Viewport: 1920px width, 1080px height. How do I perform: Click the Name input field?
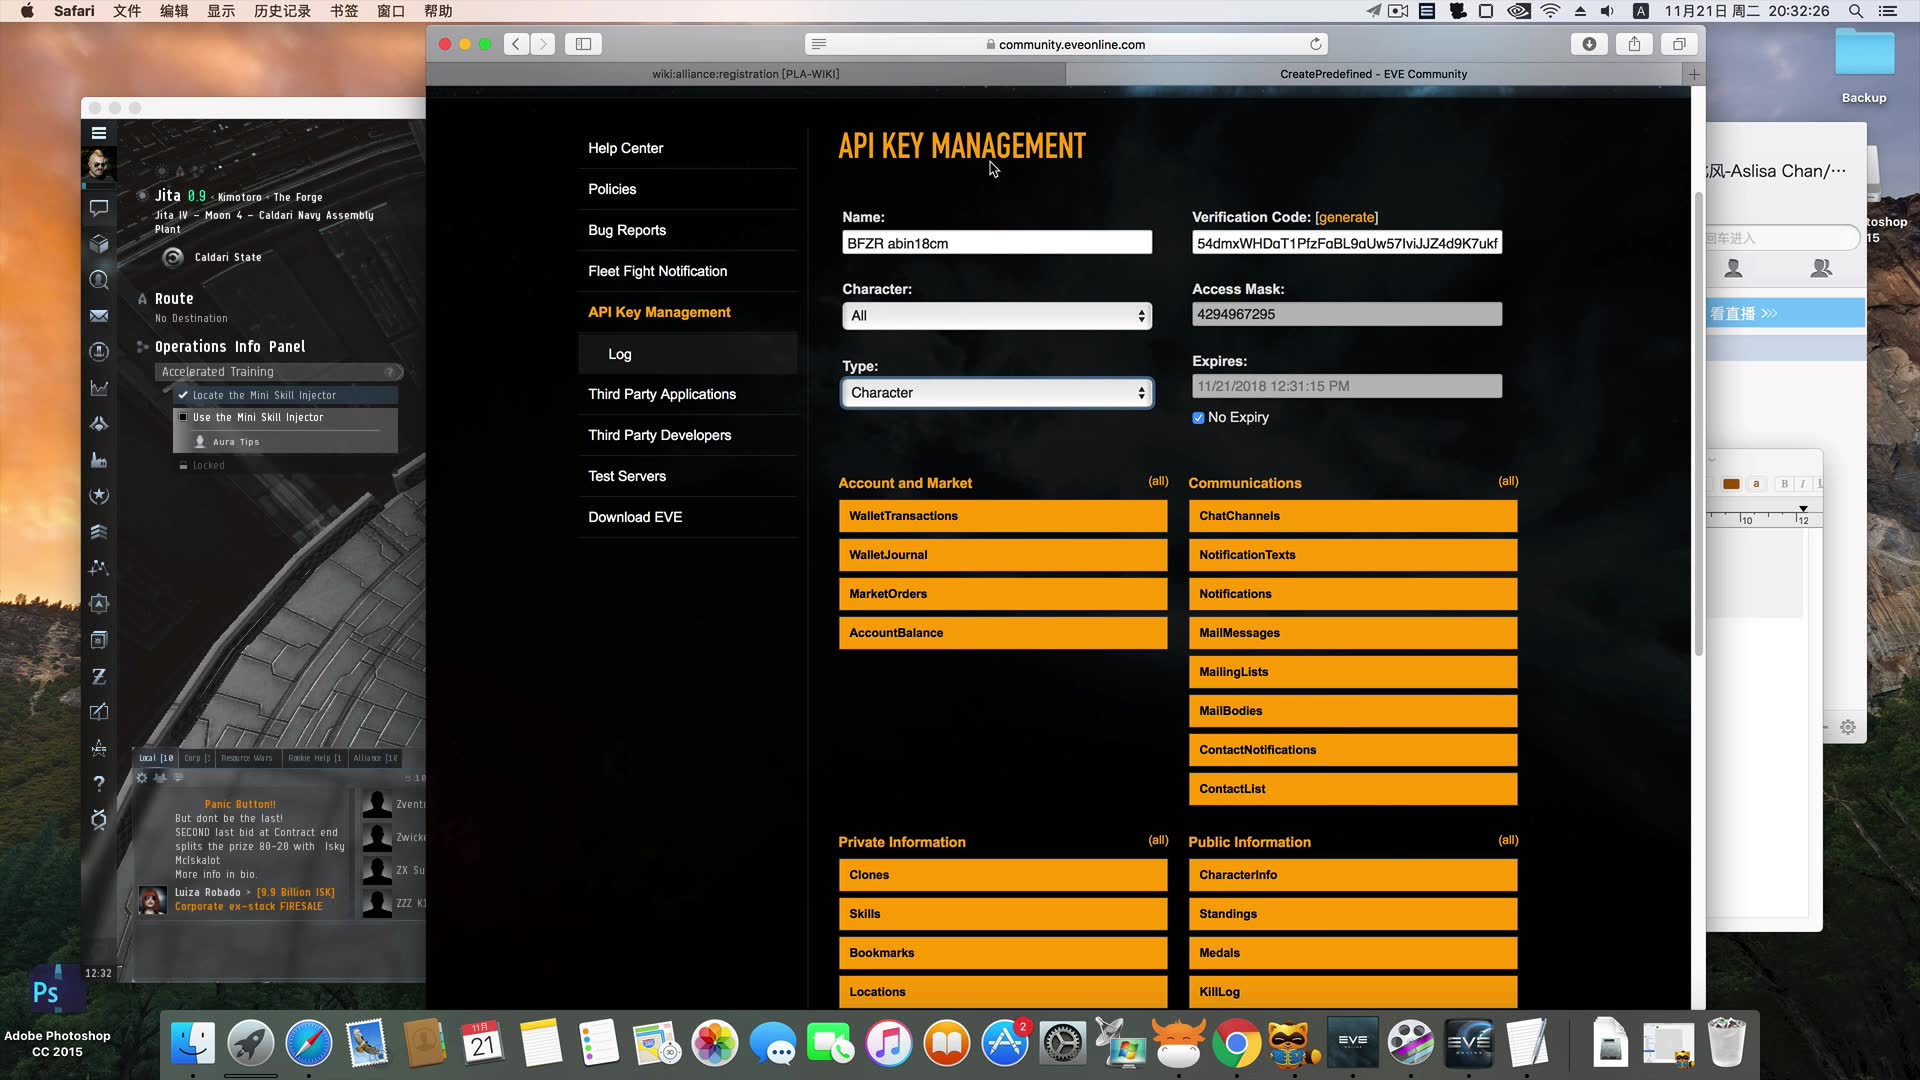997,243
